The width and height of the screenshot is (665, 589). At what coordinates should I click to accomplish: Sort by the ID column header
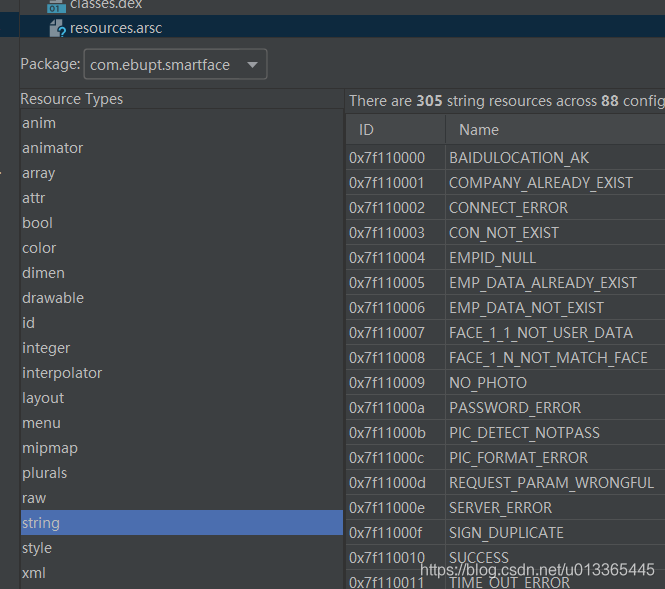(396, 130)
